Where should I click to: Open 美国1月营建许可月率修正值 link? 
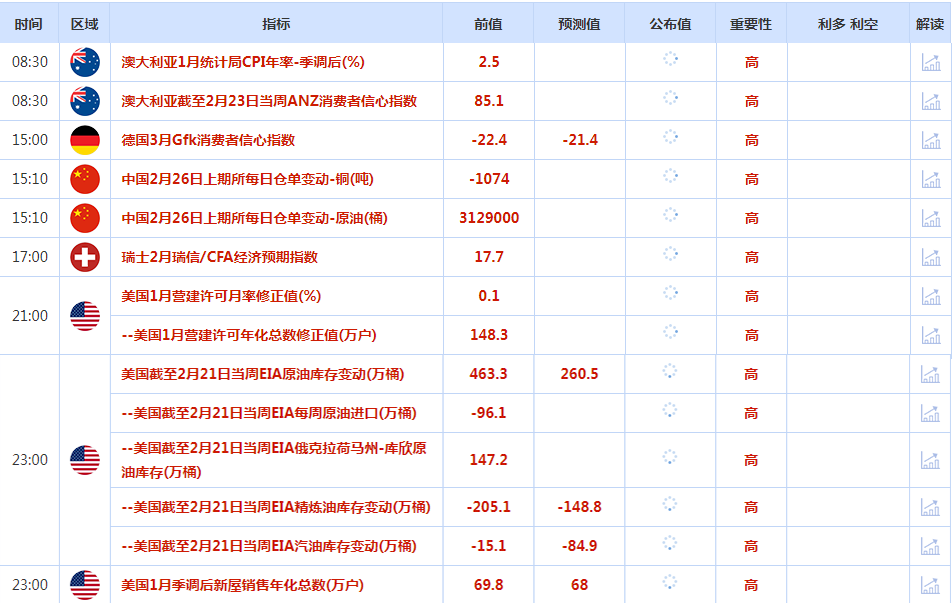click(221, 296)
